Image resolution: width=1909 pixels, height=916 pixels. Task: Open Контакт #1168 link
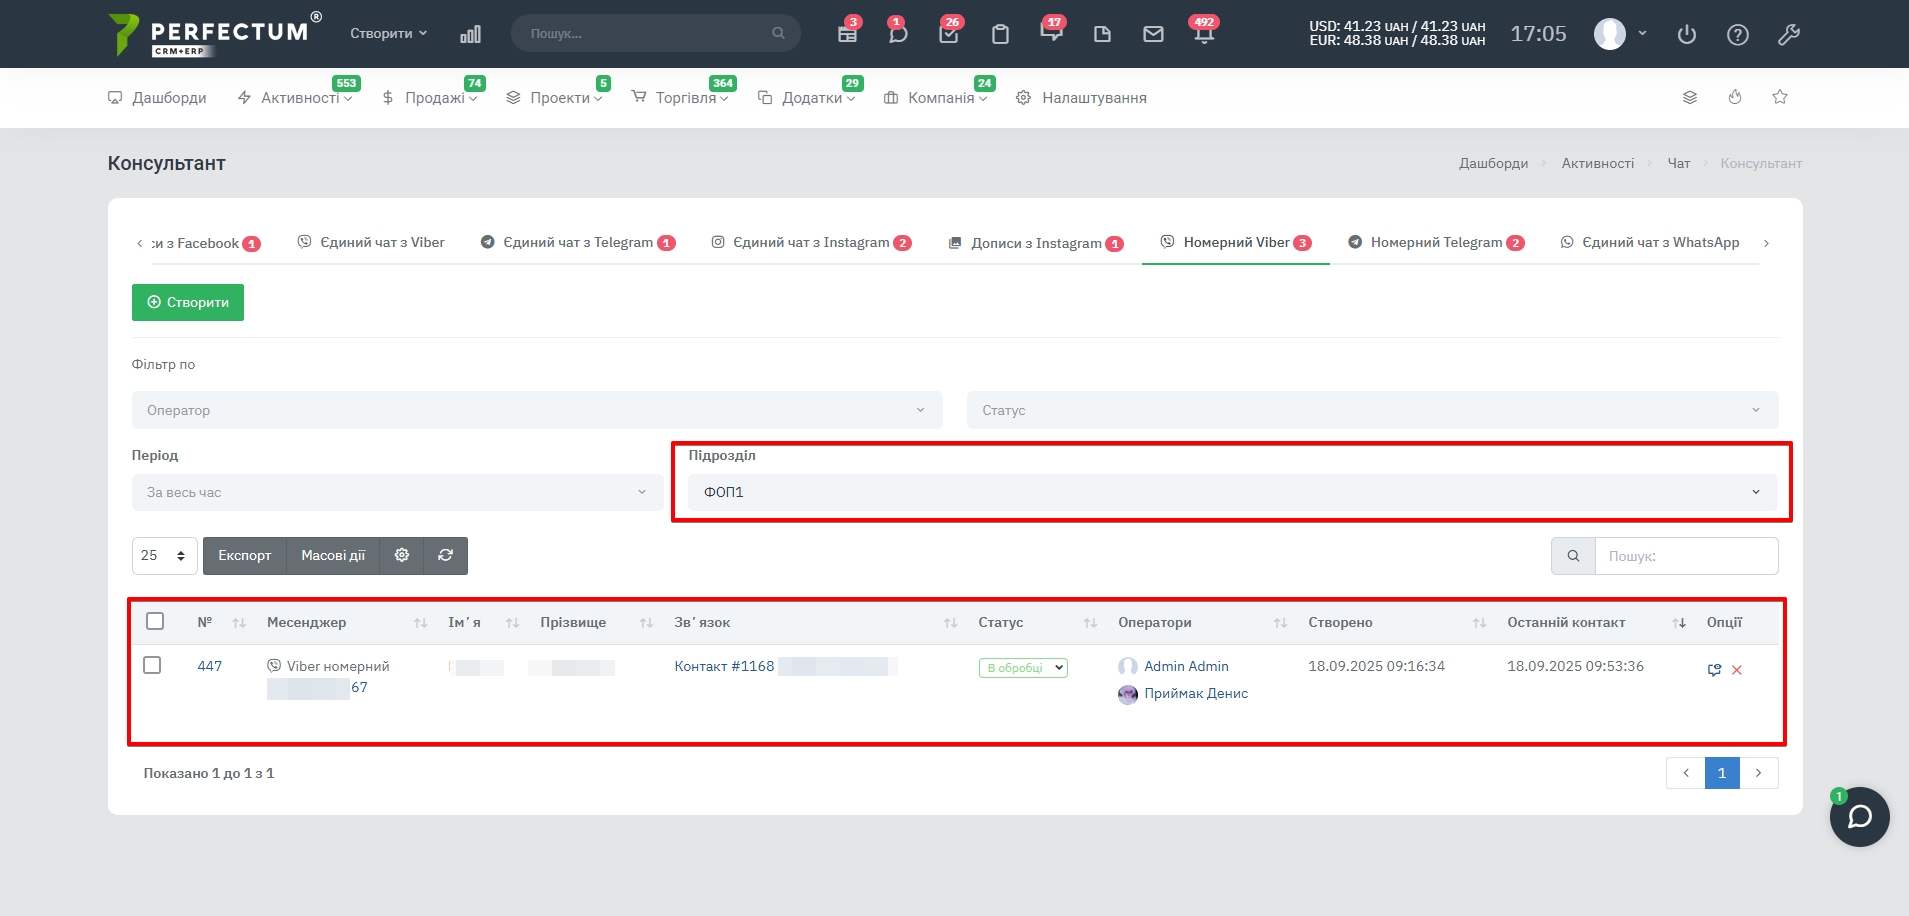[x=724, y=666]
